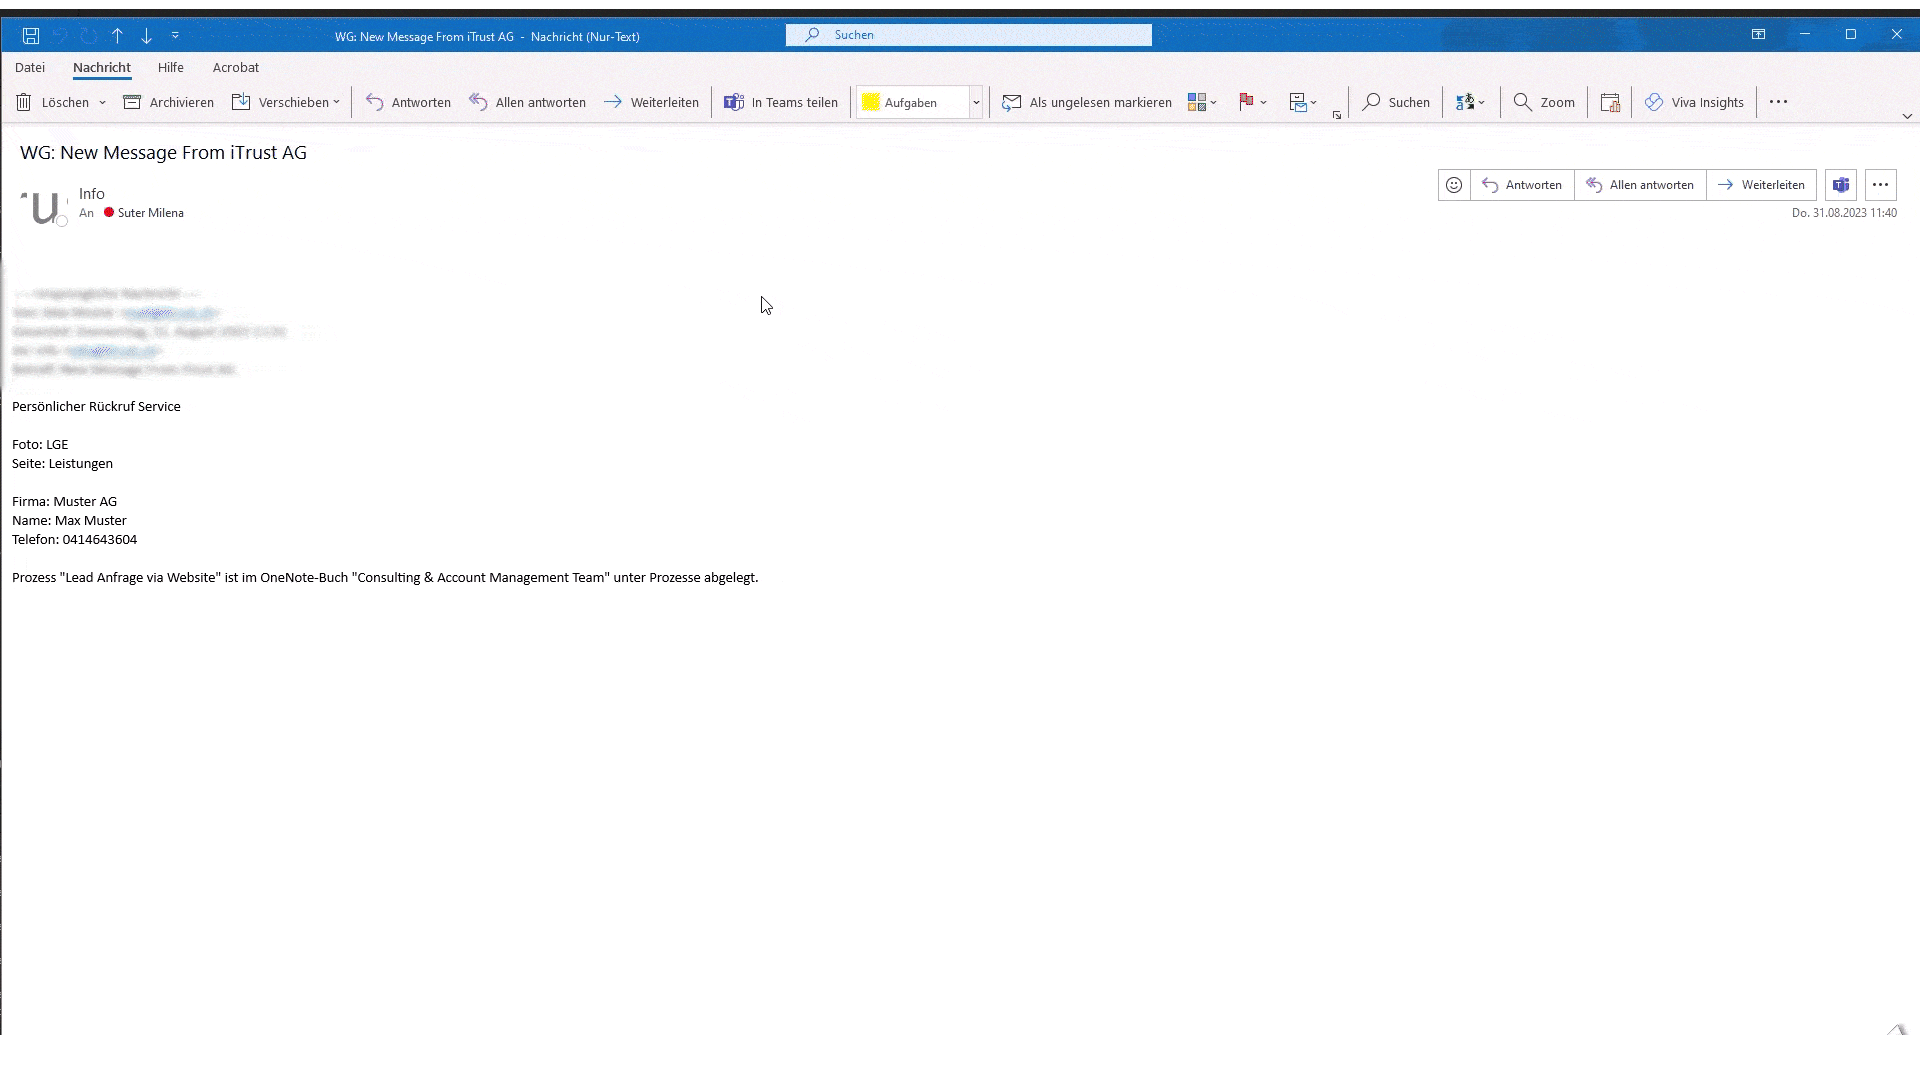Open the message header more actions ellipsis
The image size is (1920, 1080).
pos(1881,185)
